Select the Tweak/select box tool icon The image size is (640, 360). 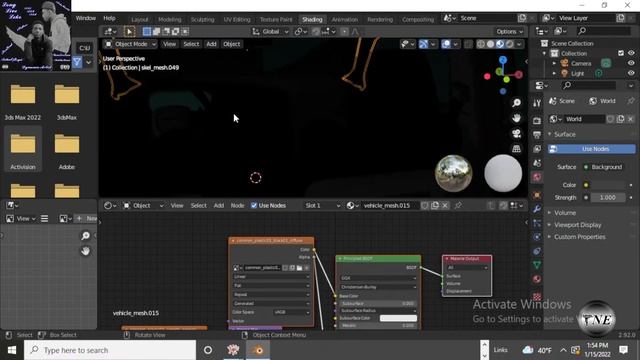[129, 31]
